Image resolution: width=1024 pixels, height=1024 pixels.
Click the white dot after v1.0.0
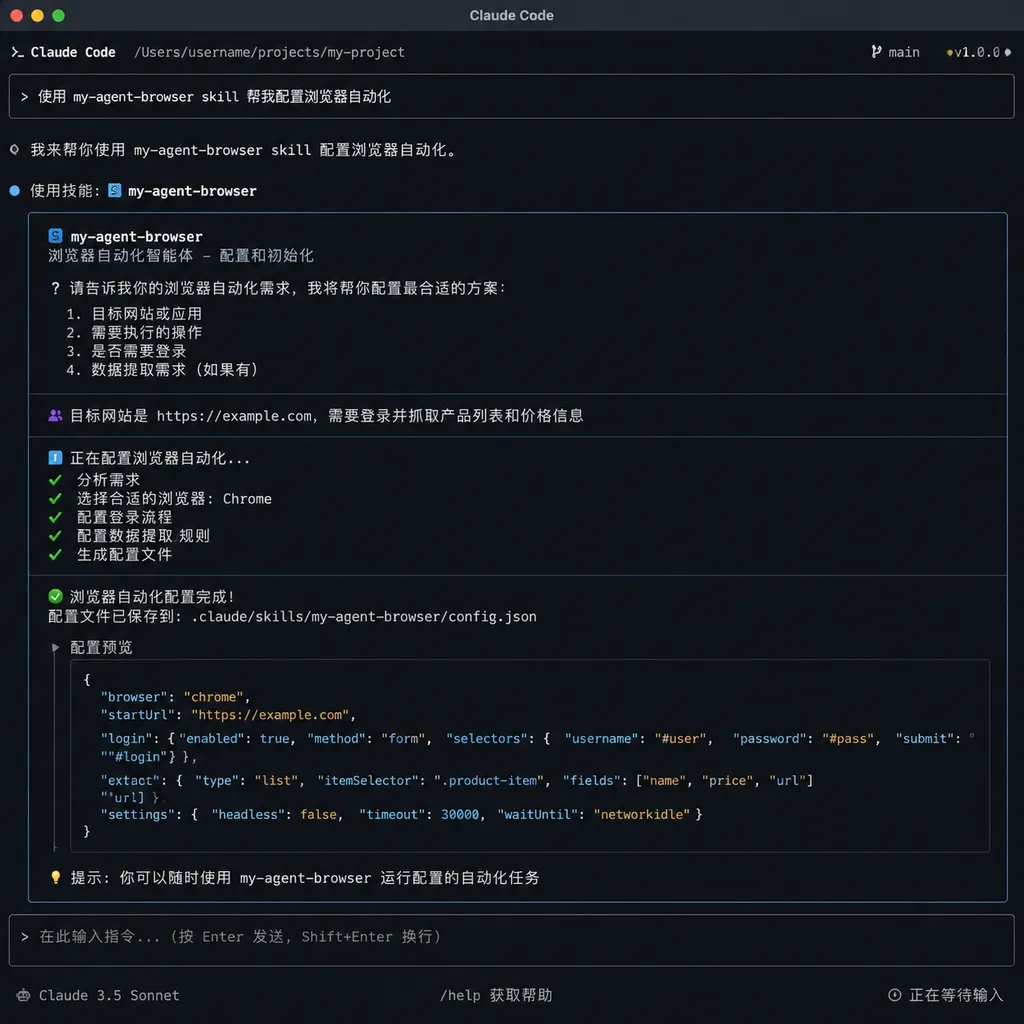(1007, 52)
